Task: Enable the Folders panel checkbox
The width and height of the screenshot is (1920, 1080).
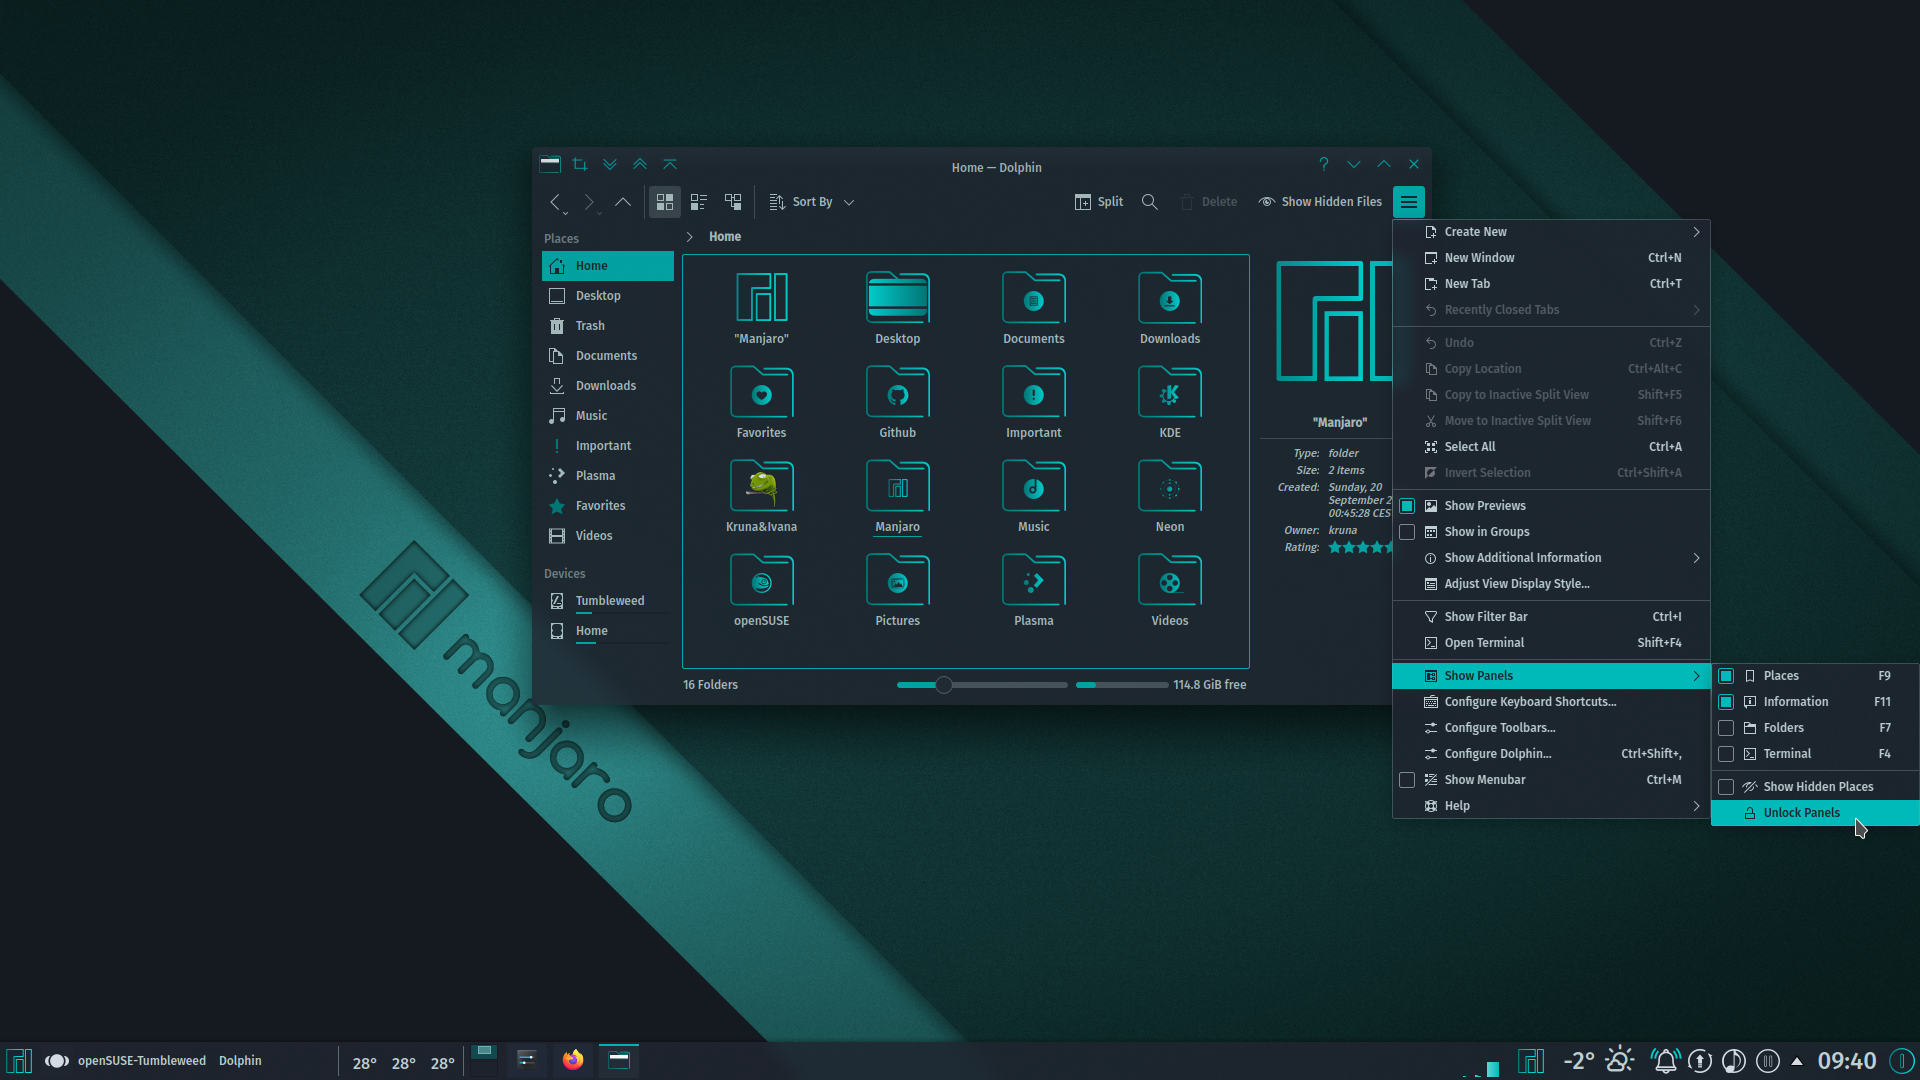Action: click(x=1726, y=728)
